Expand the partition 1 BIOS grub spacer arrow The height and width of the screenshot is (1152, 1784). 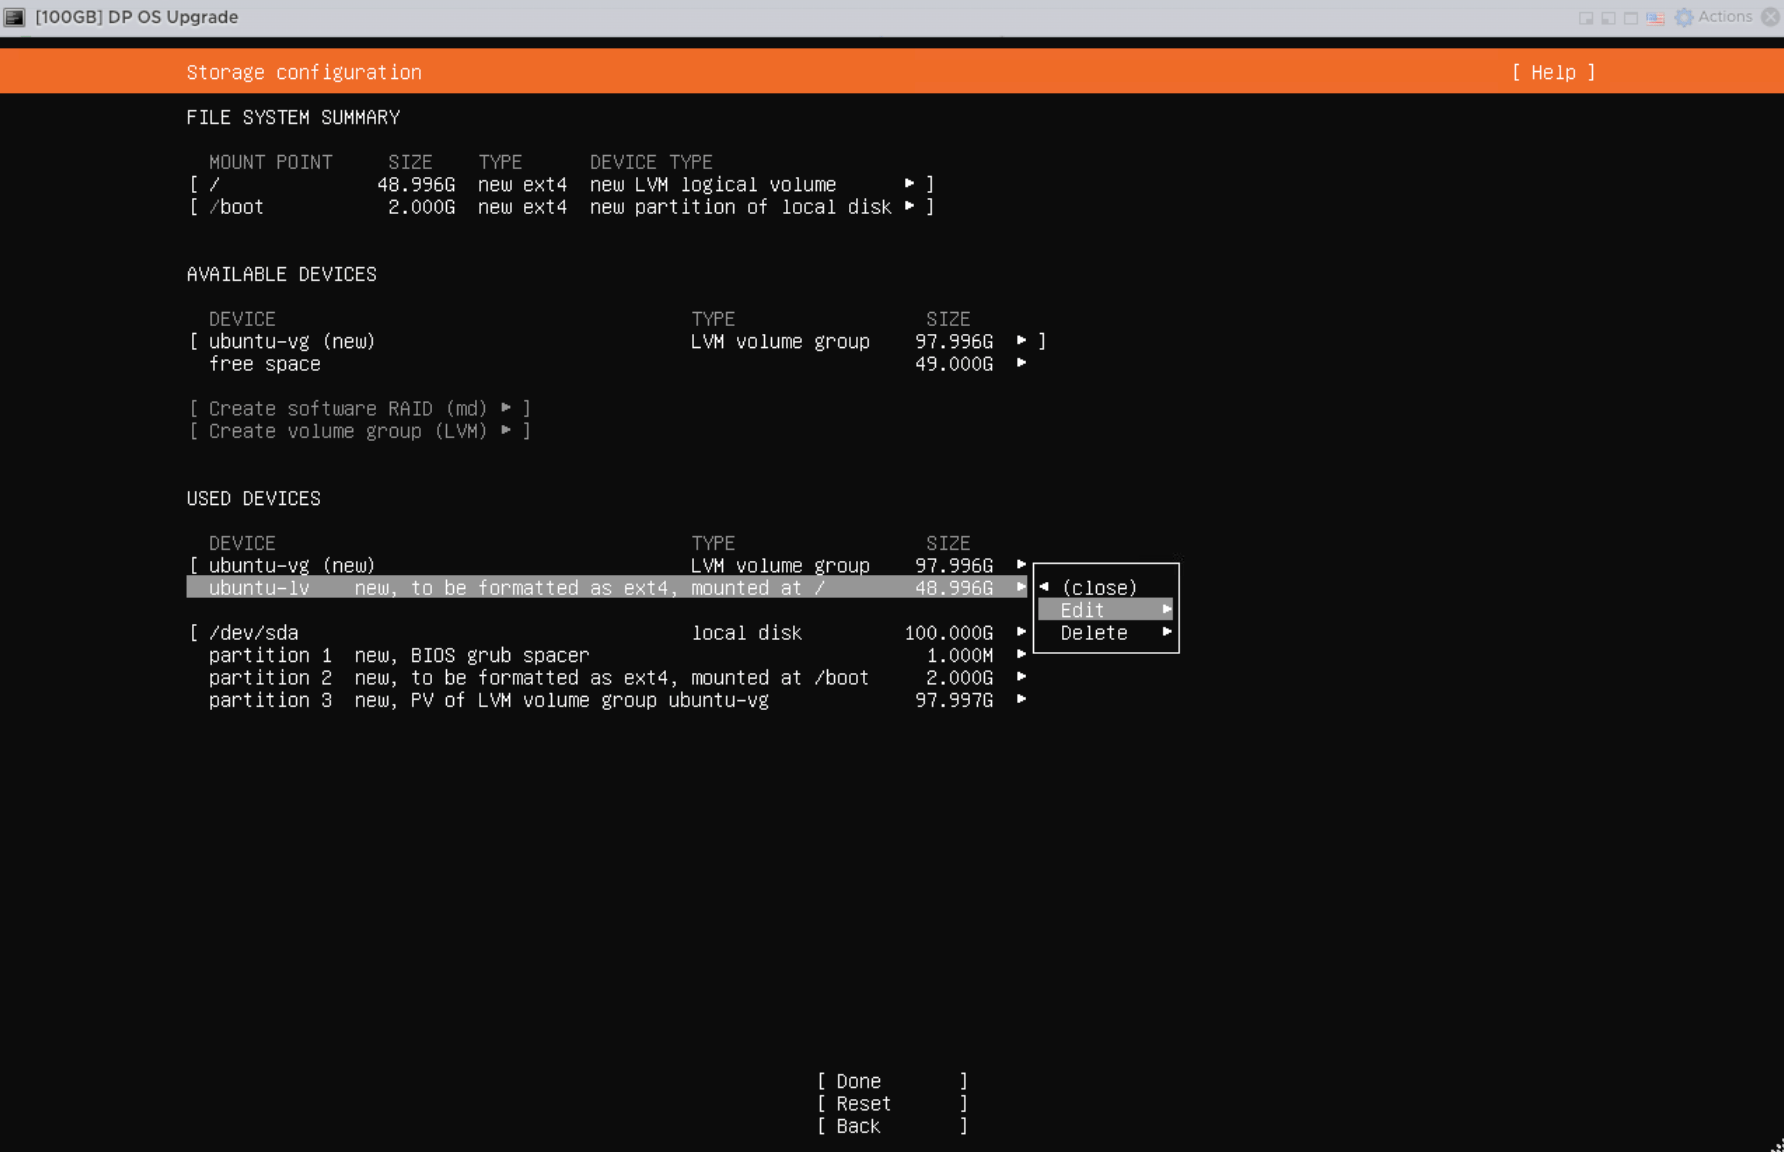[x=1021, y=655]
